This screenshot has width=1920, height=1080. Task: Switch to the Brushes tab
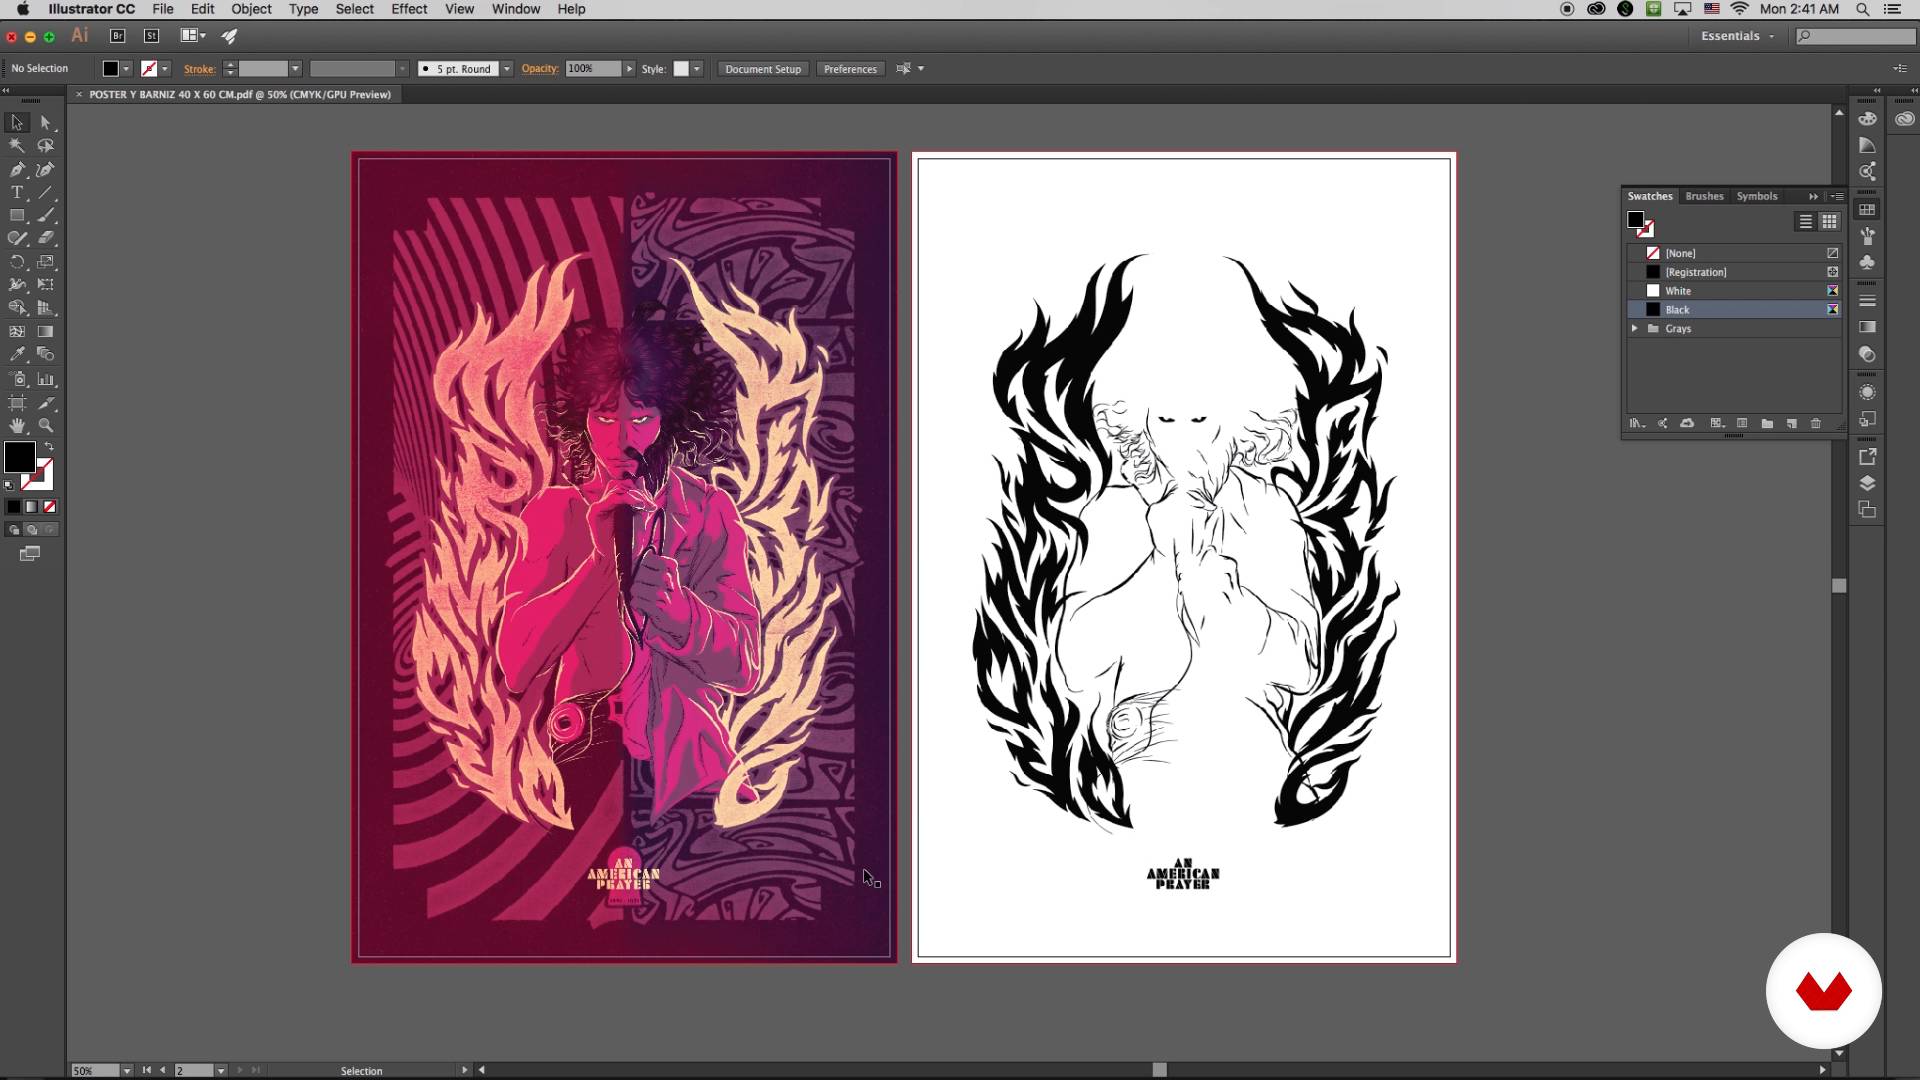[x=1704, y=196]
